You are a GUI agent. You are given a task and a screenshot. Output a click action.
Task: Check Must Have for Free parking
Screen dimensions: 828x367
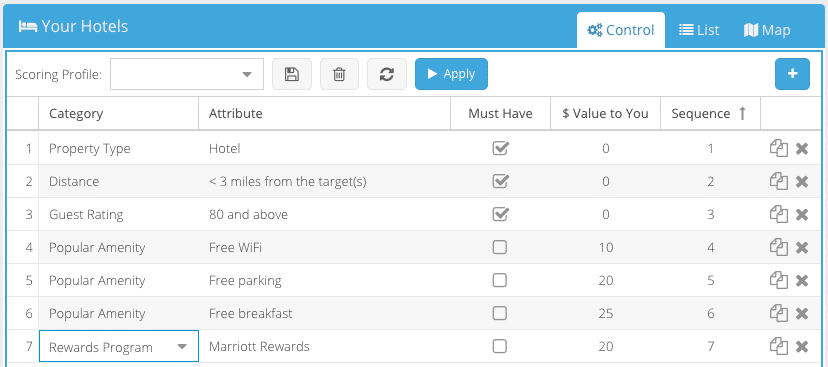(500, 280)
